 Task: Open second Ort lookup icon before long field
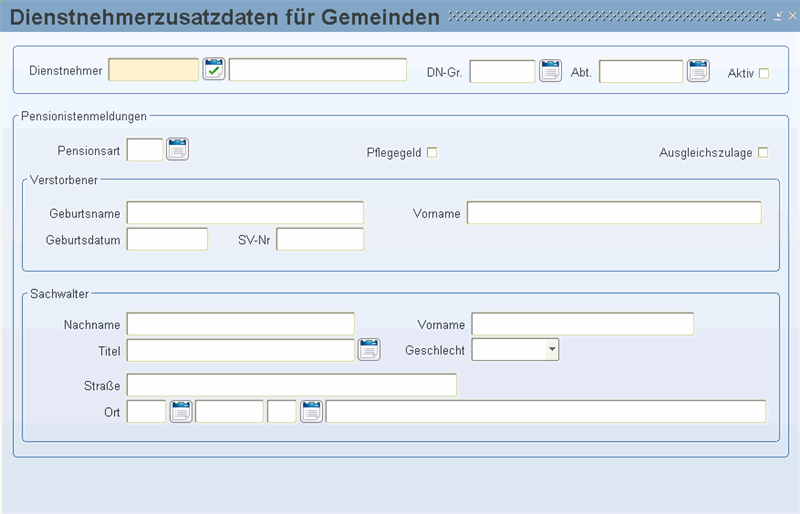[312, 411]
